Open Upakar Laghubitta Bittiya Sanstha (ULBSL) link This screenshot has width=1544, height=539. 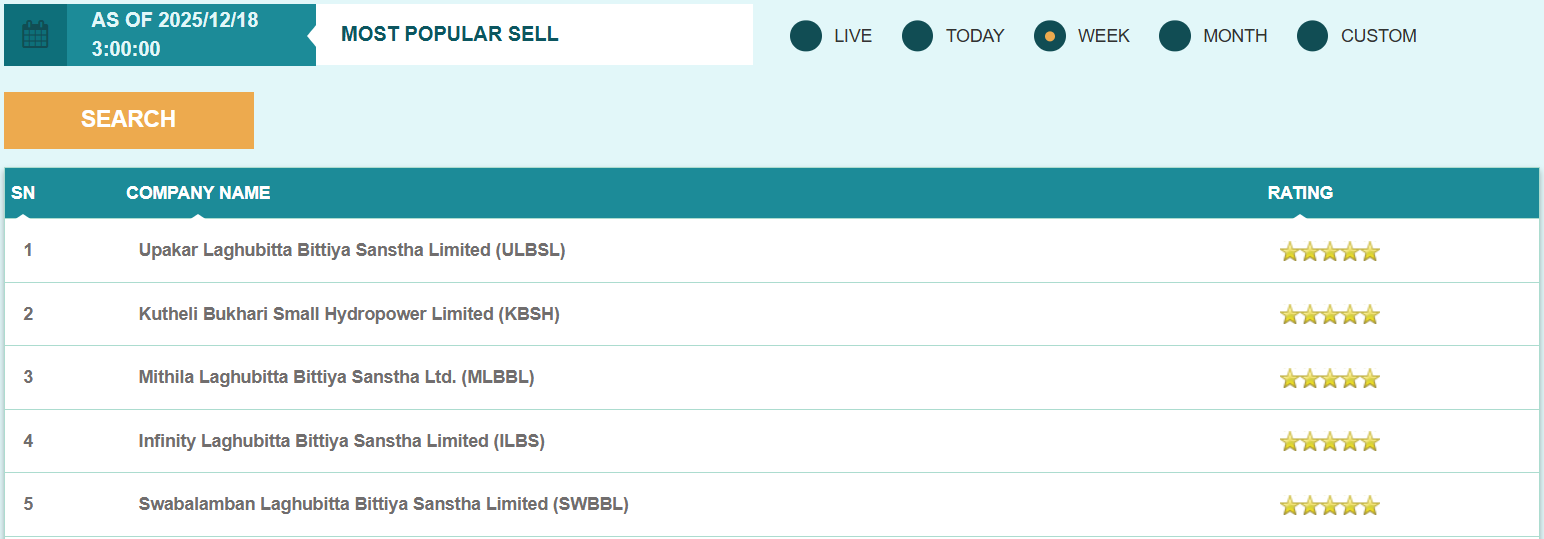pyautogui.click(x=352, y=250)
